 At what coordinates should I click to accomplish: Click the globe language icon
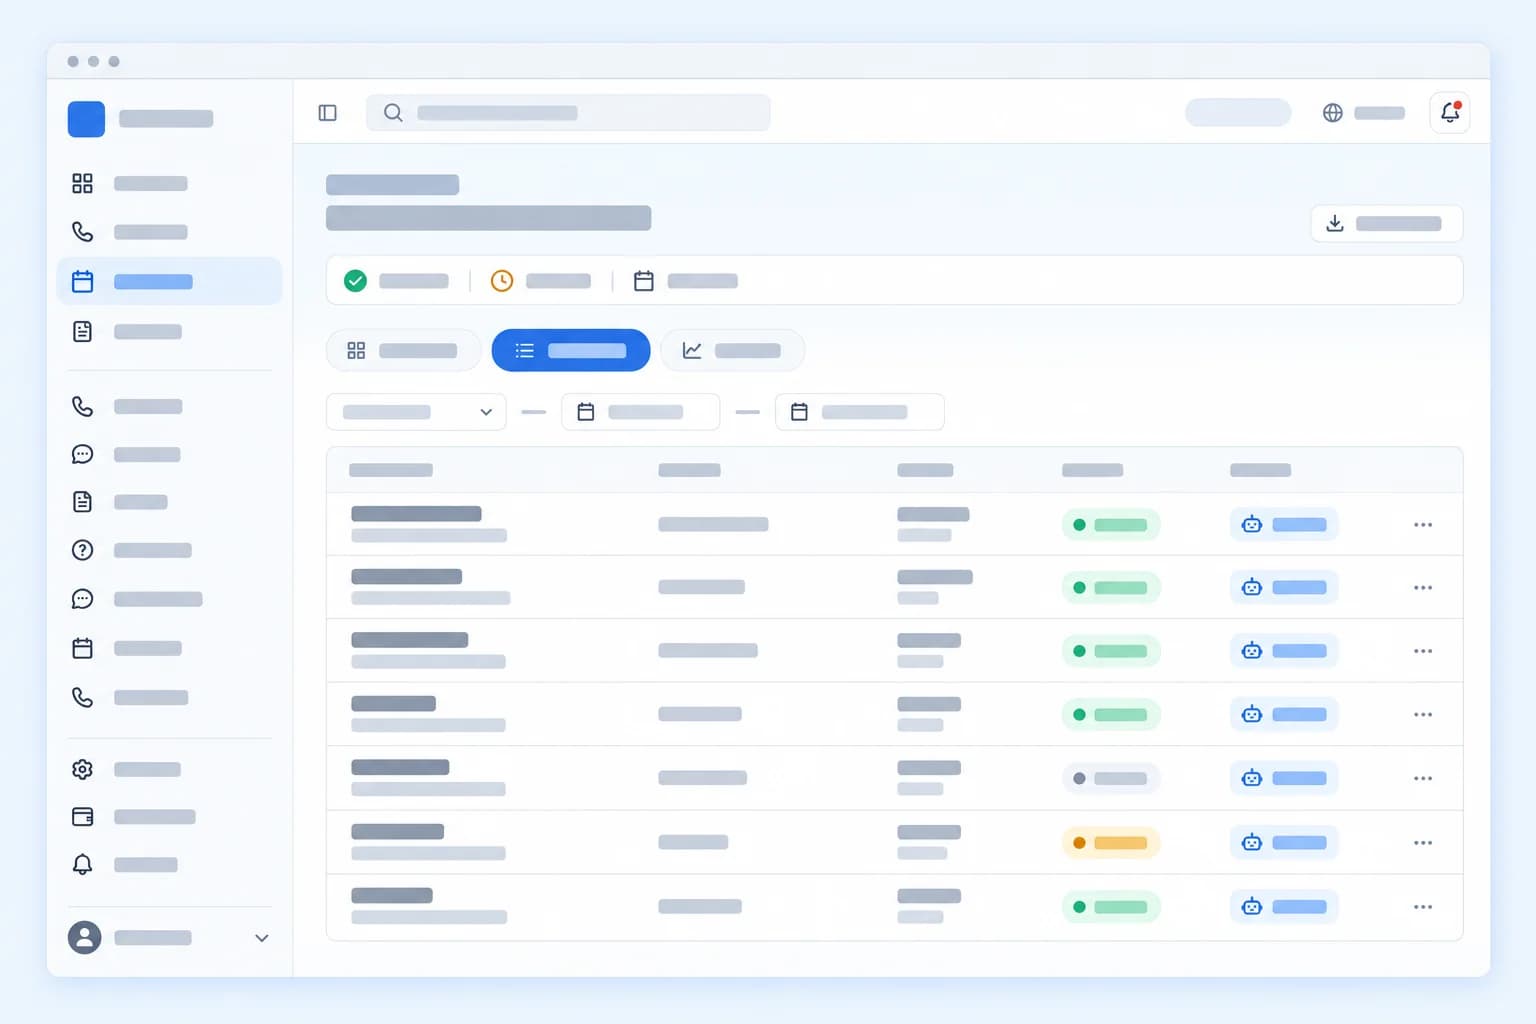[1332, 113]
